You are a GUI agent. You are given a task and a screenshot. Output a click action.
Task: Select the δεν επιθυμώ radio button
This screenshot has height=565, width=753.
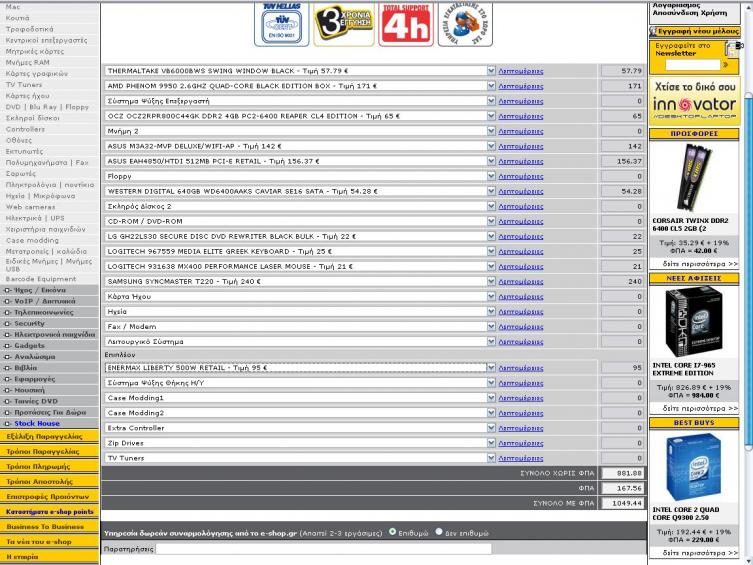point(438,532)
